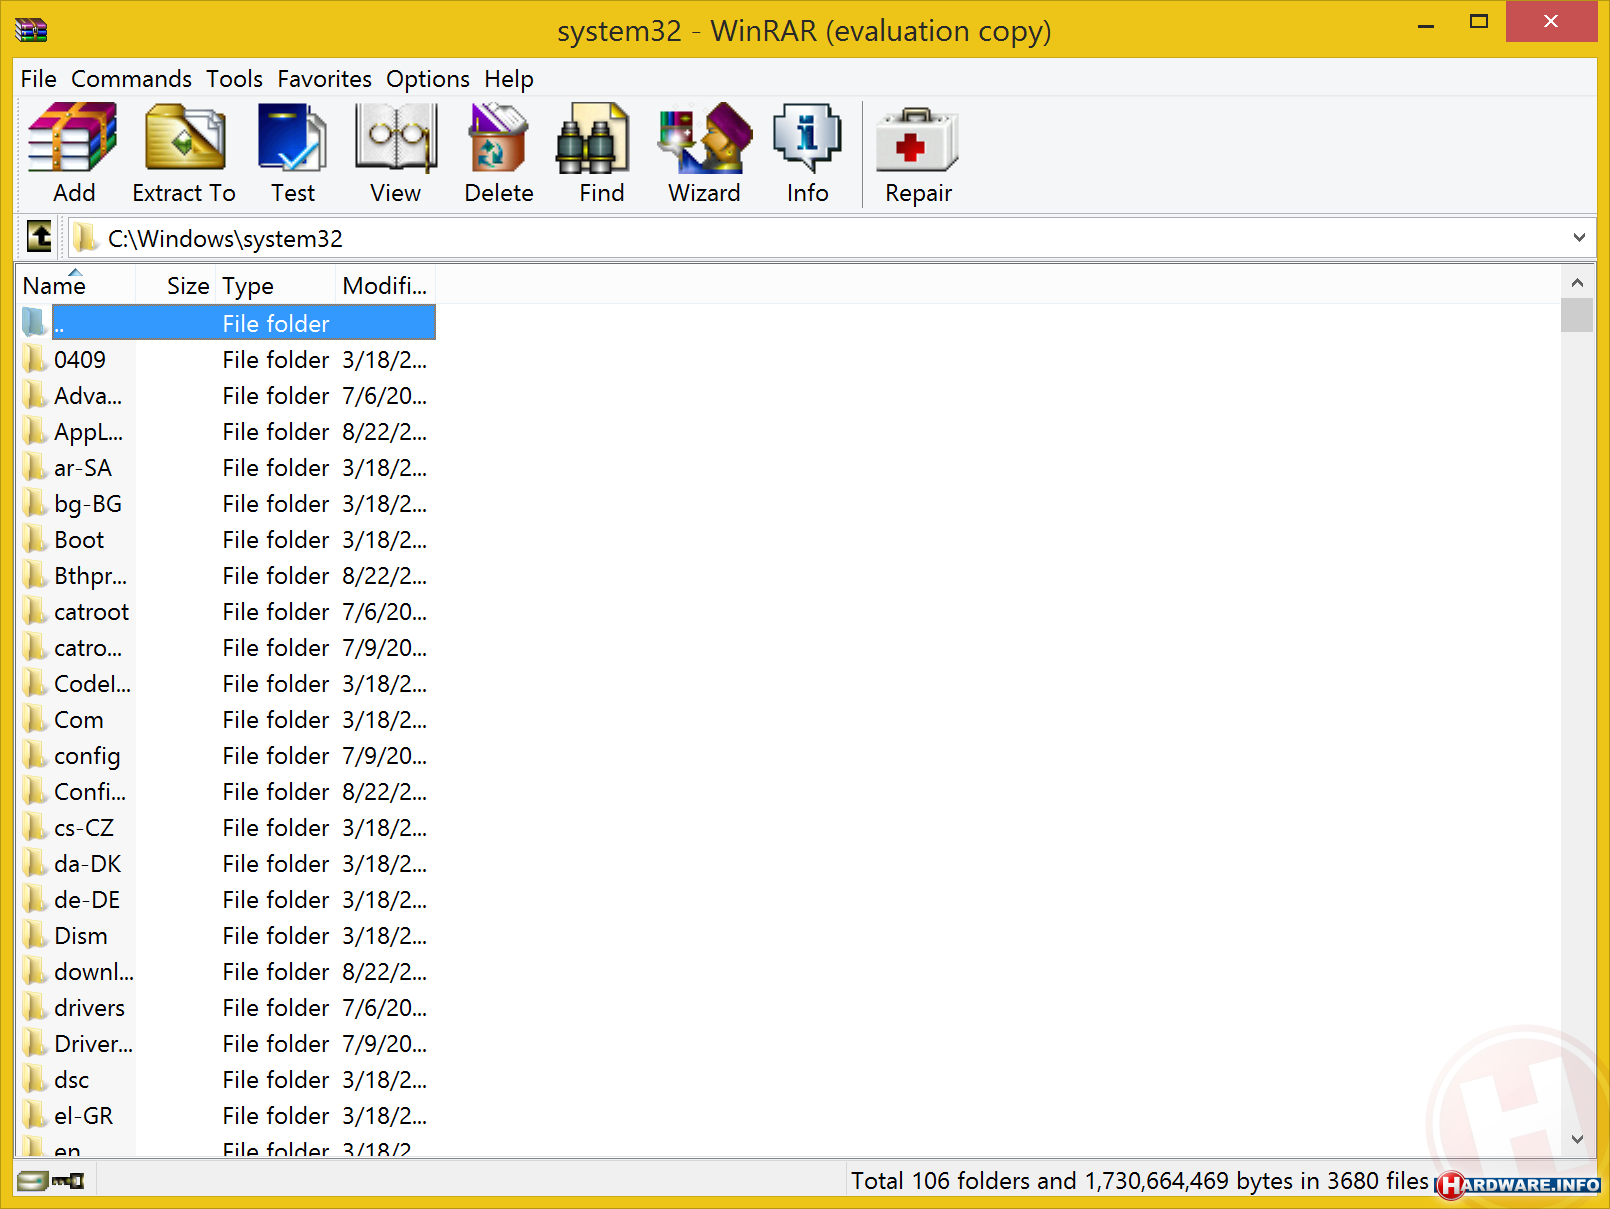Open the Options menu
The height and width of the screenshot is (1209, 1610).
pyautogui.click(x=427, y=79)
